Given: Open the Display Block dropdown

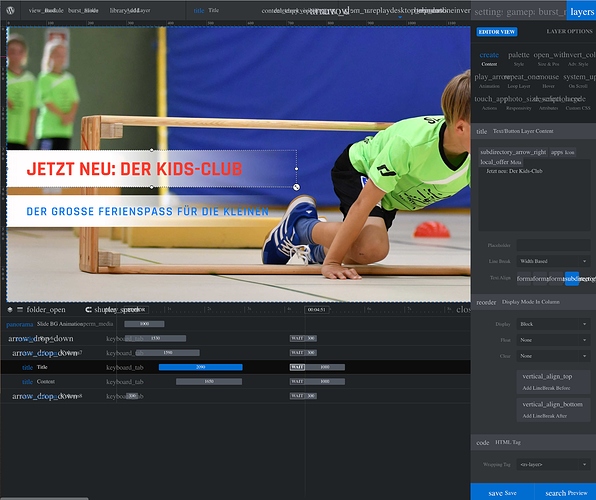Looking at the screenshot, I should point(553,324).
